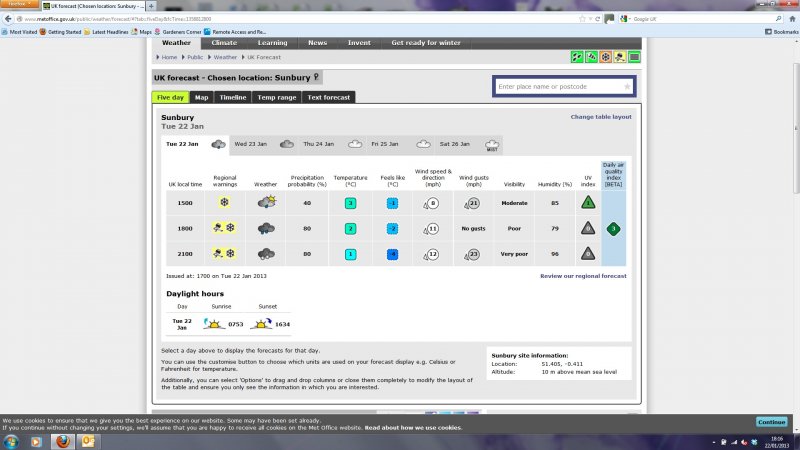Open the Weather main navigation tab
800x450 pixels.
(177, 43)
